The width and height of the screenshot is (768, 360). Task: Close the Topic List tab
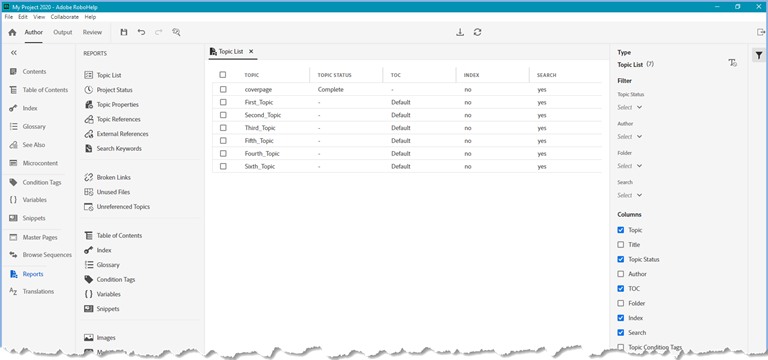[x=251, y=51]
